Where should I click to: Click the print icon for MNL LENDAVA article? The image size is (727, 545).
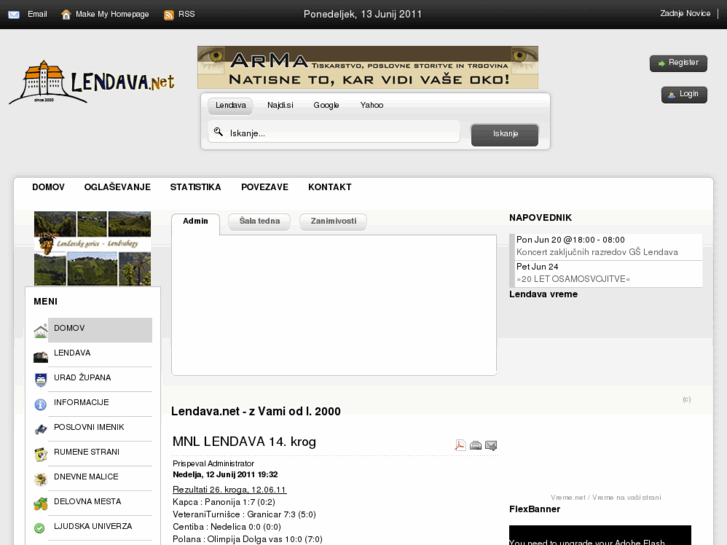[476, 445]
